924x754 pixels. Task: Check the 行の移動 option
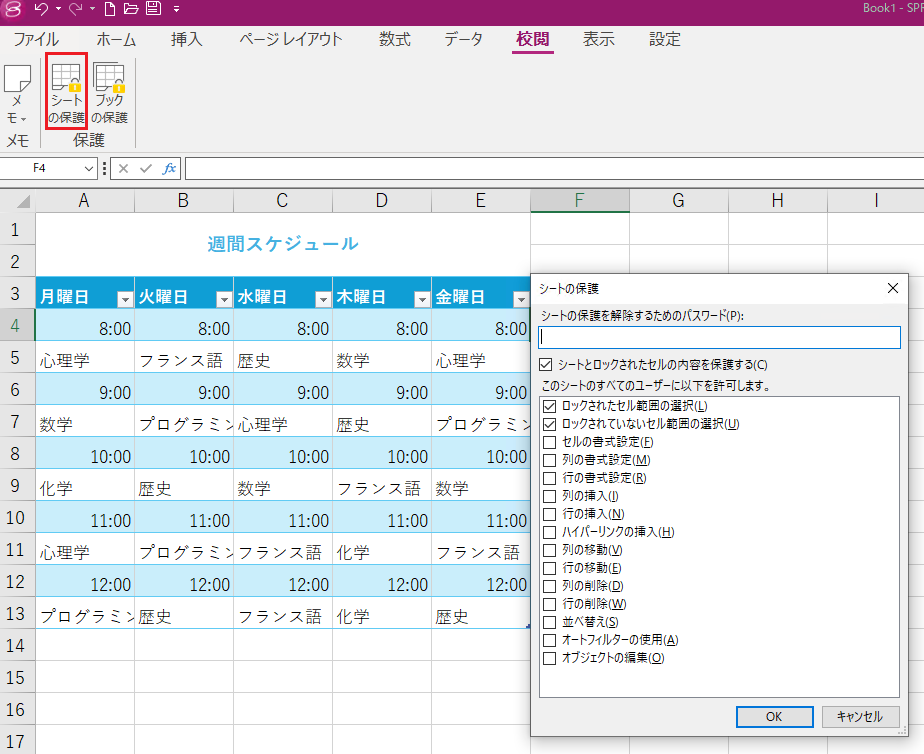point(549,568)
